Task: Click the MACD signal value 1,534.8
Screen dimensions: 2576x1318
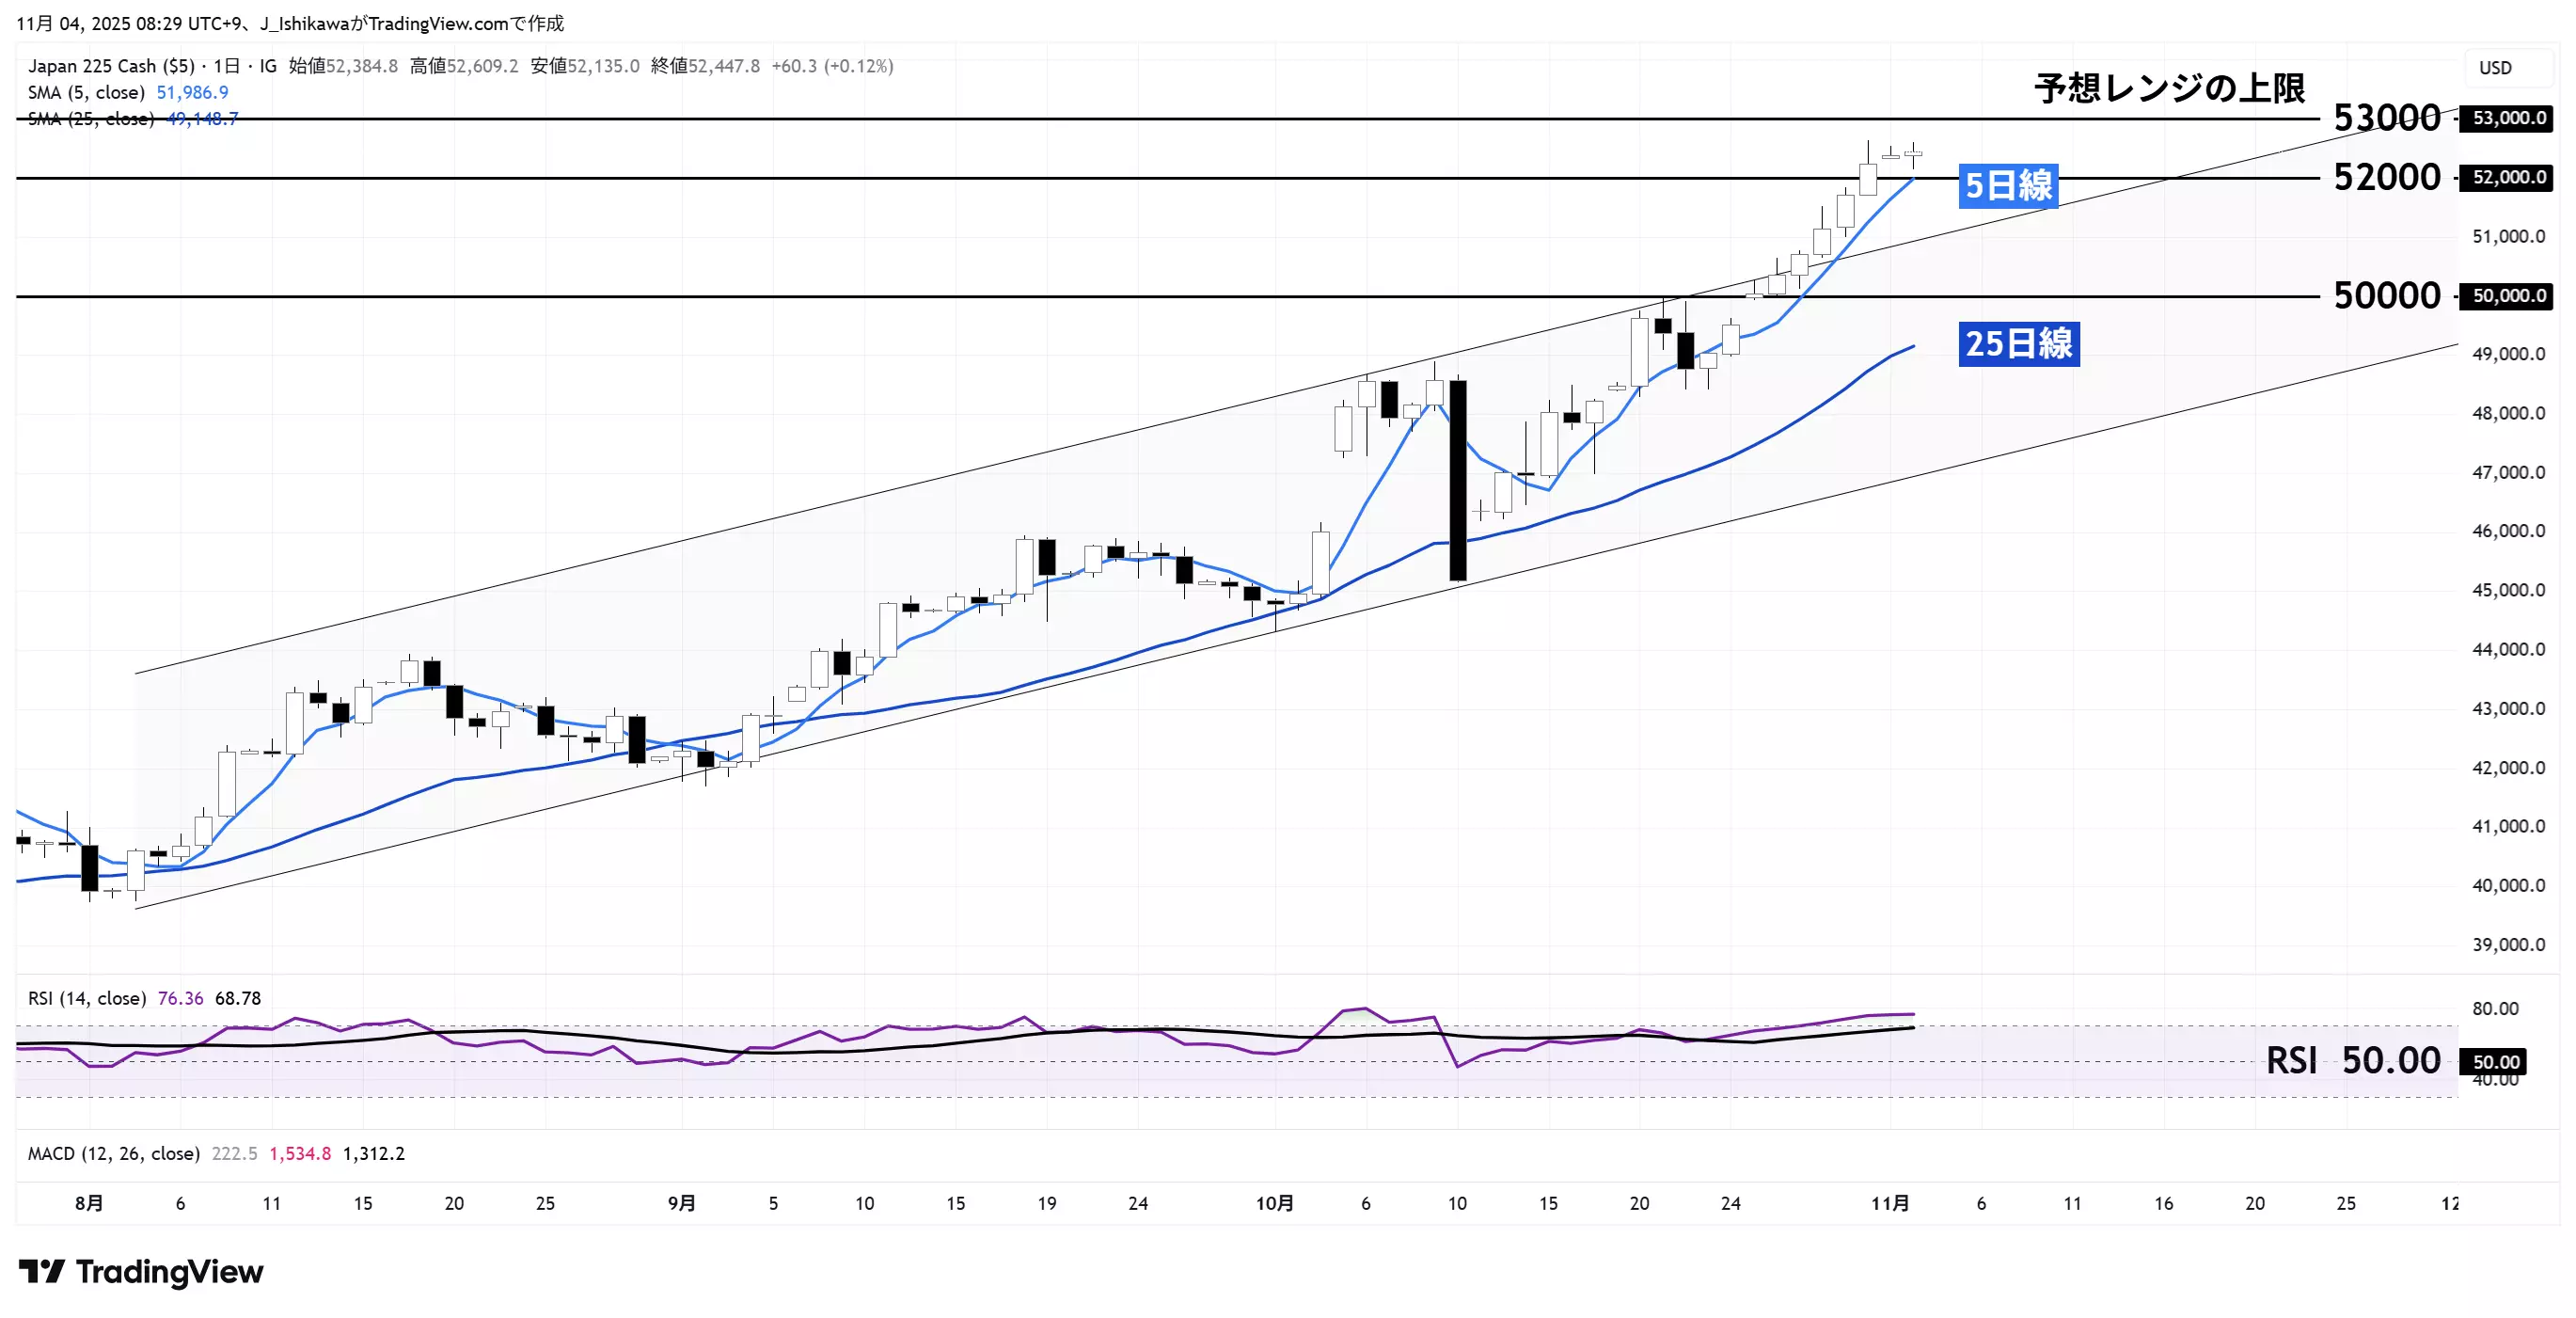Action: (300, 1153)
